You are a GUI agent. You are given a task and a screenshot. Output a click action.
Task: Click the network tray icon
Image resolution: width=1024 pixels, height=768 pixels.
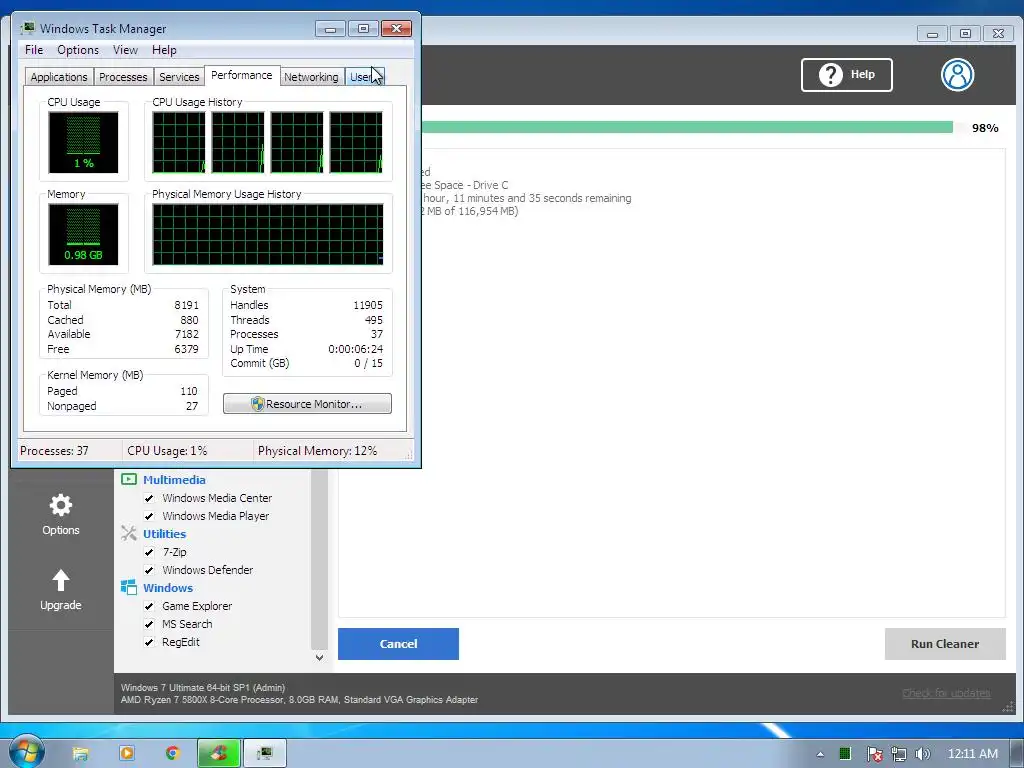899,754
